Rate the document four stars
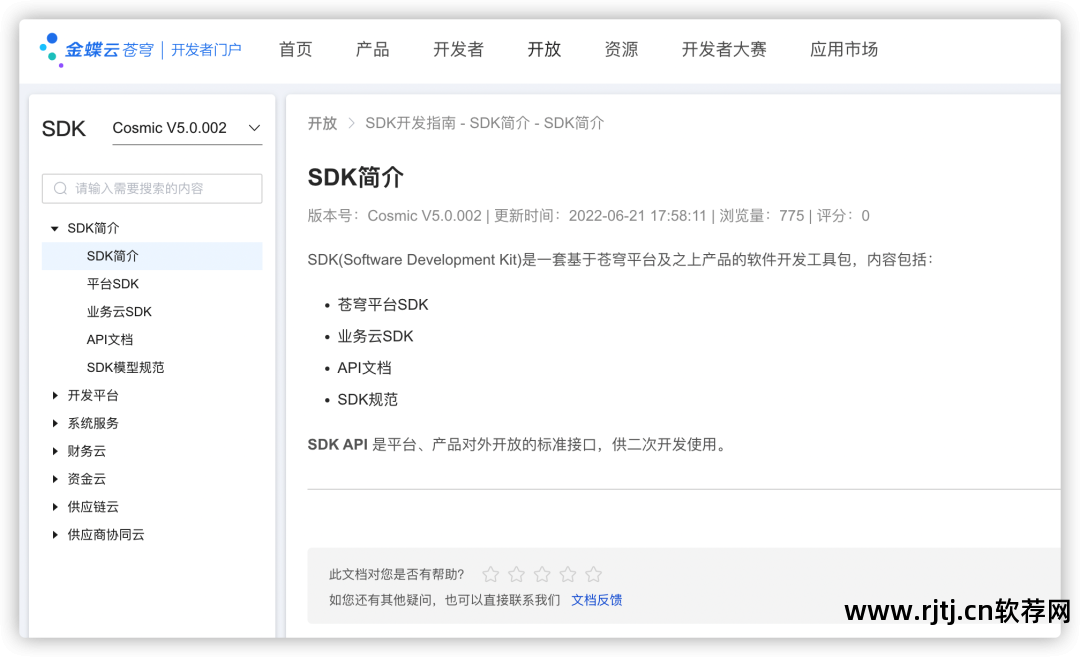 (568, 574)
